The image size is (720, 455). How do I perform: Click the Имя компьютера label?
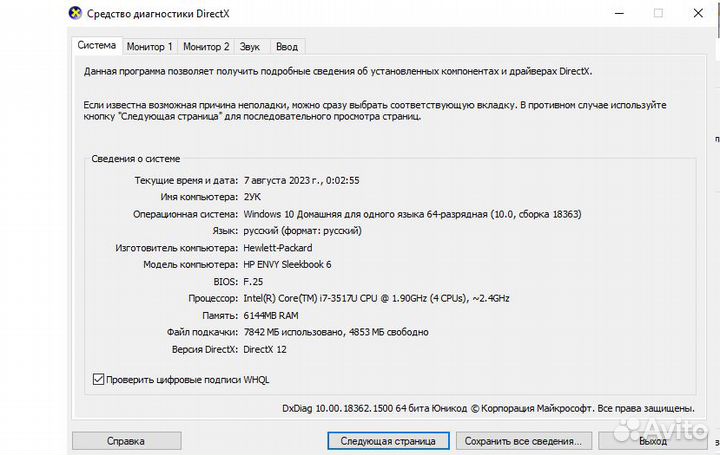pos(199,197)
